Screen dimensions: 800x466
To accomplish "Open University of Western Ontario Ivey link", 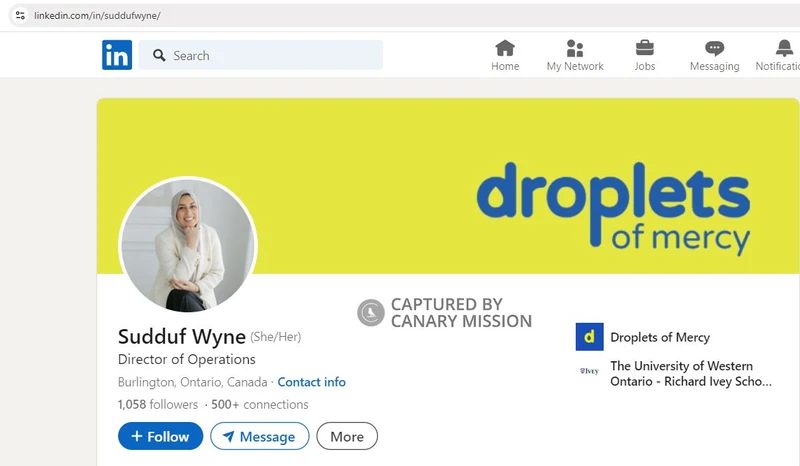I will coord(691,374).
